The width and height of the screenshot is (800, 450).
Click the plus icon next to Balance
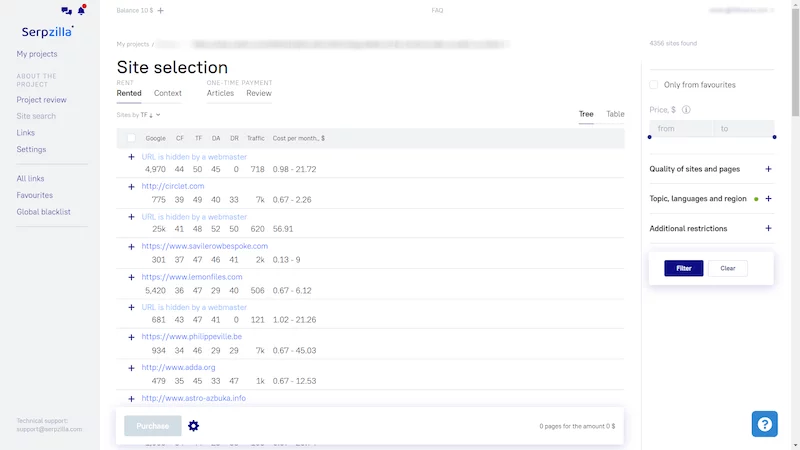[x=161, y=10]
